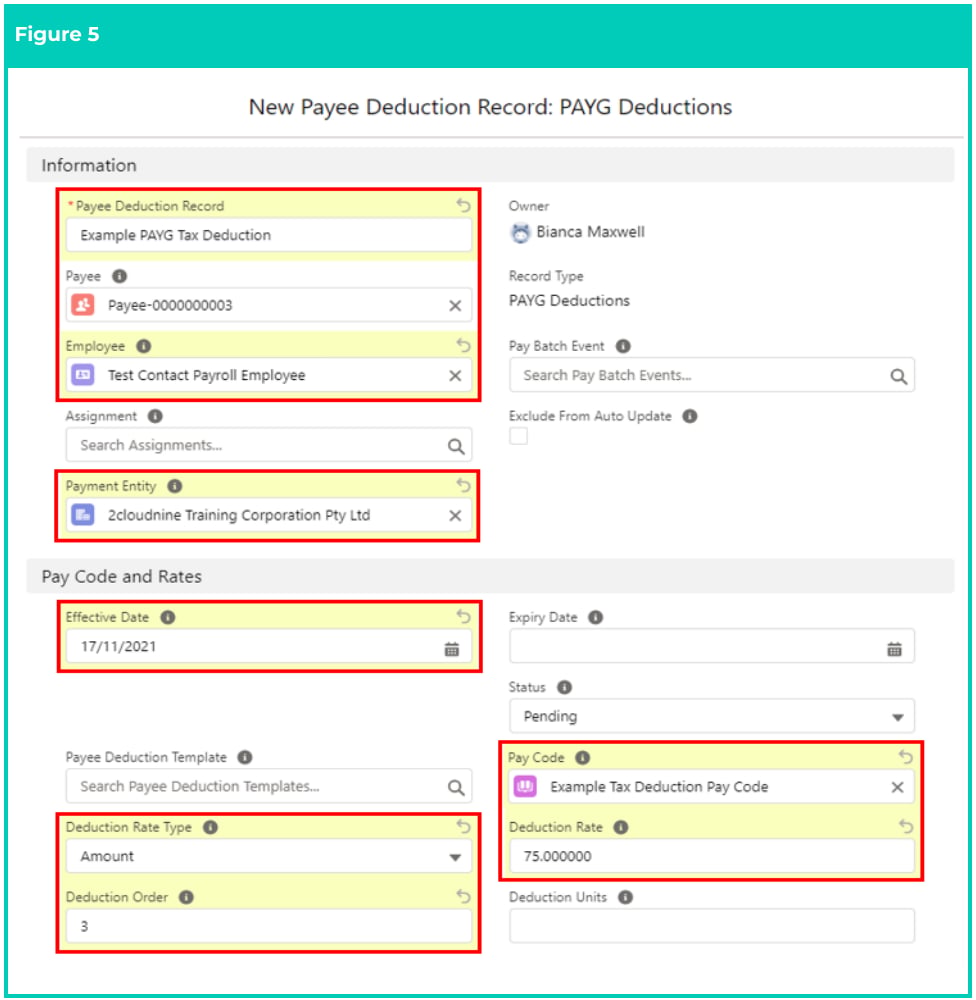This screenshot has height=1000, width=976.
Task: Undo changes to Deduction Rate field
Action: [906, 827]
